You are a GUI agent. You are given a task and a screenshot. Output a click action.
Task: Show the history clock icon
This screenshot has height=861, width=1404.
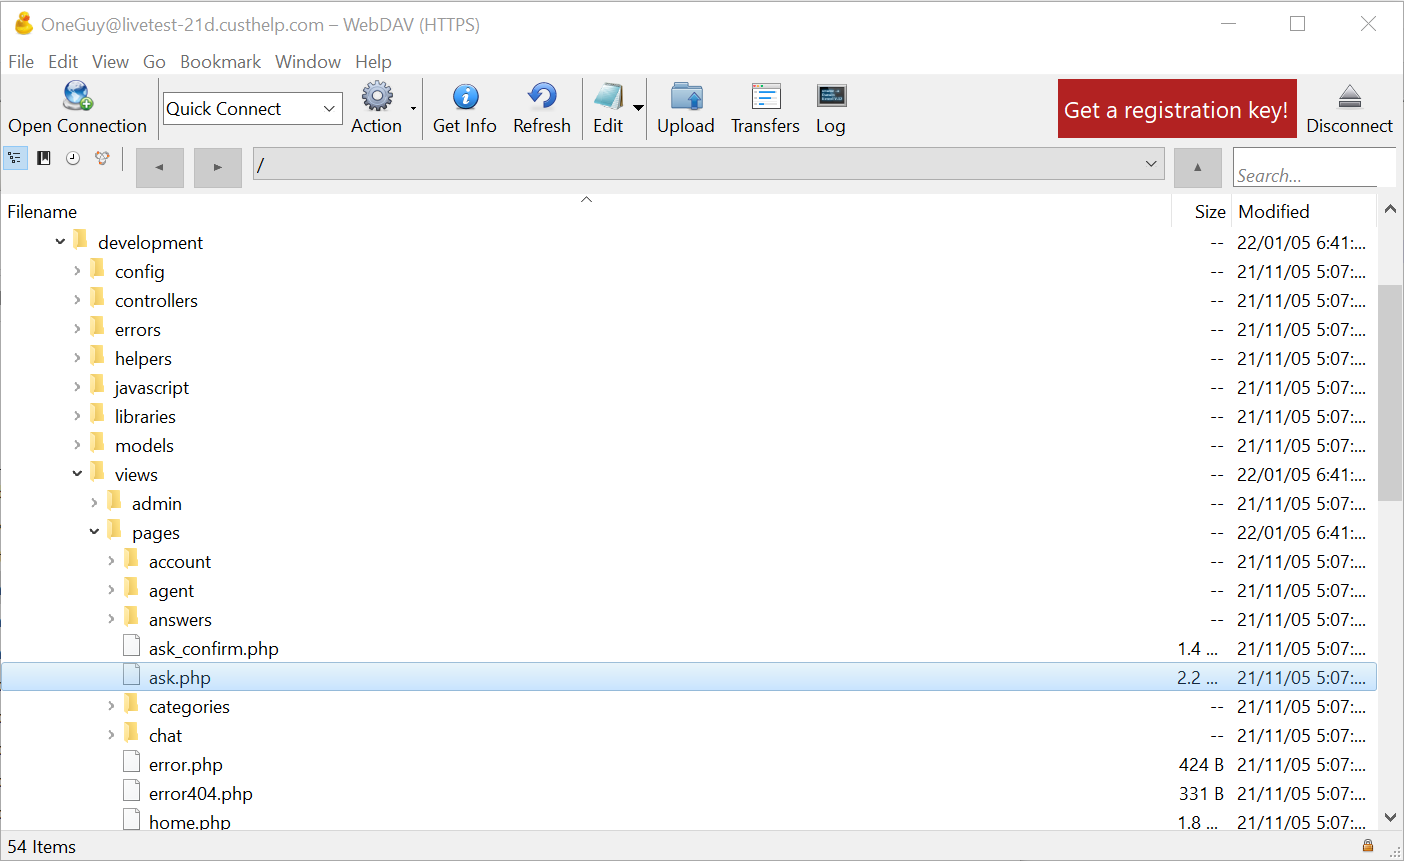(x=73, y=158)
